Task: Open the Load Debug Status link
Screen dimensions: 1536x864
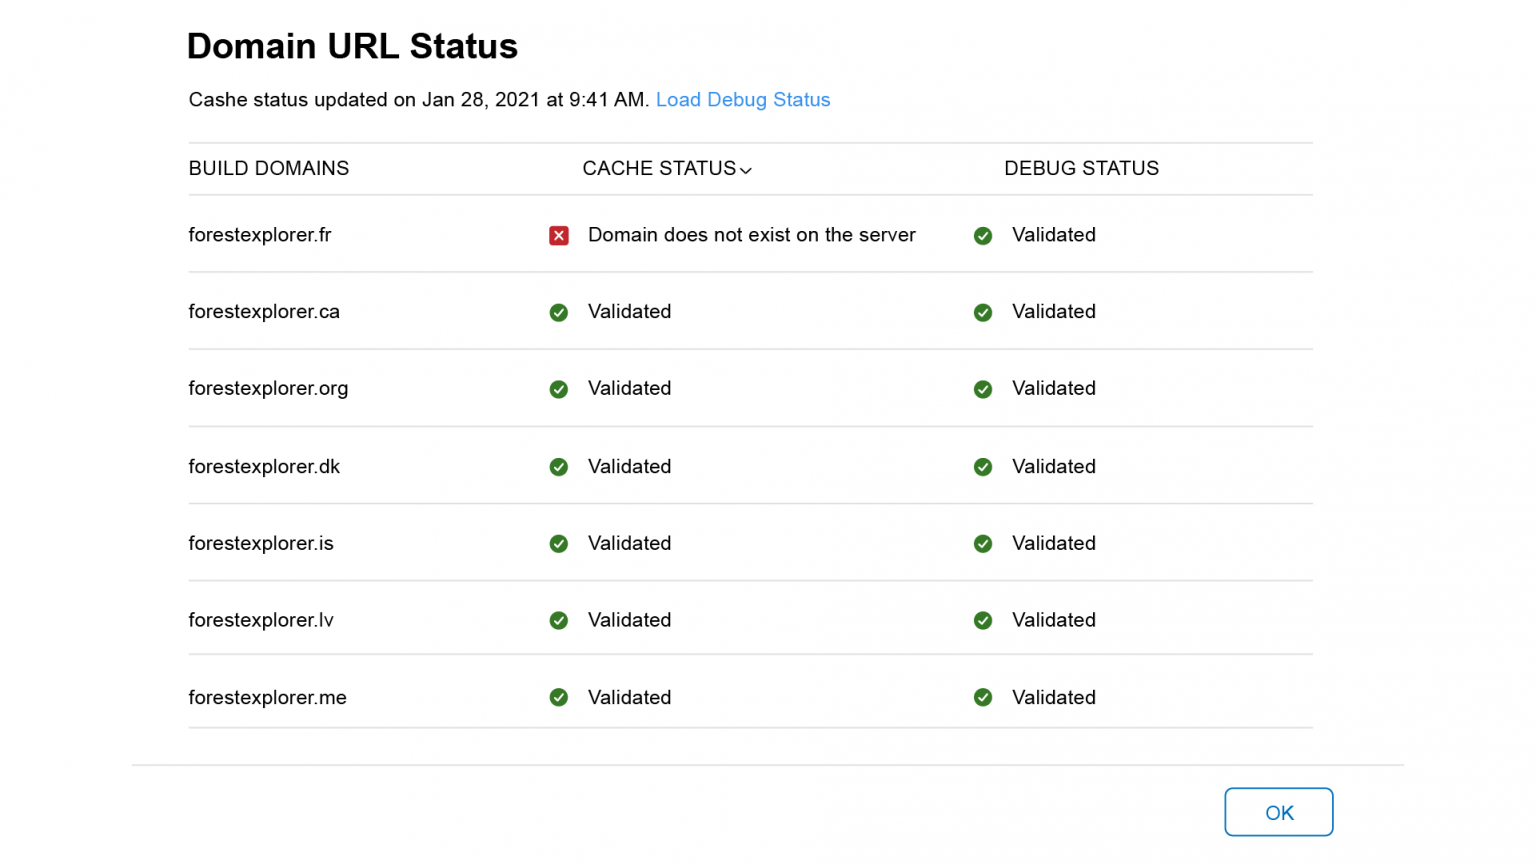Action: click(743, 100)
